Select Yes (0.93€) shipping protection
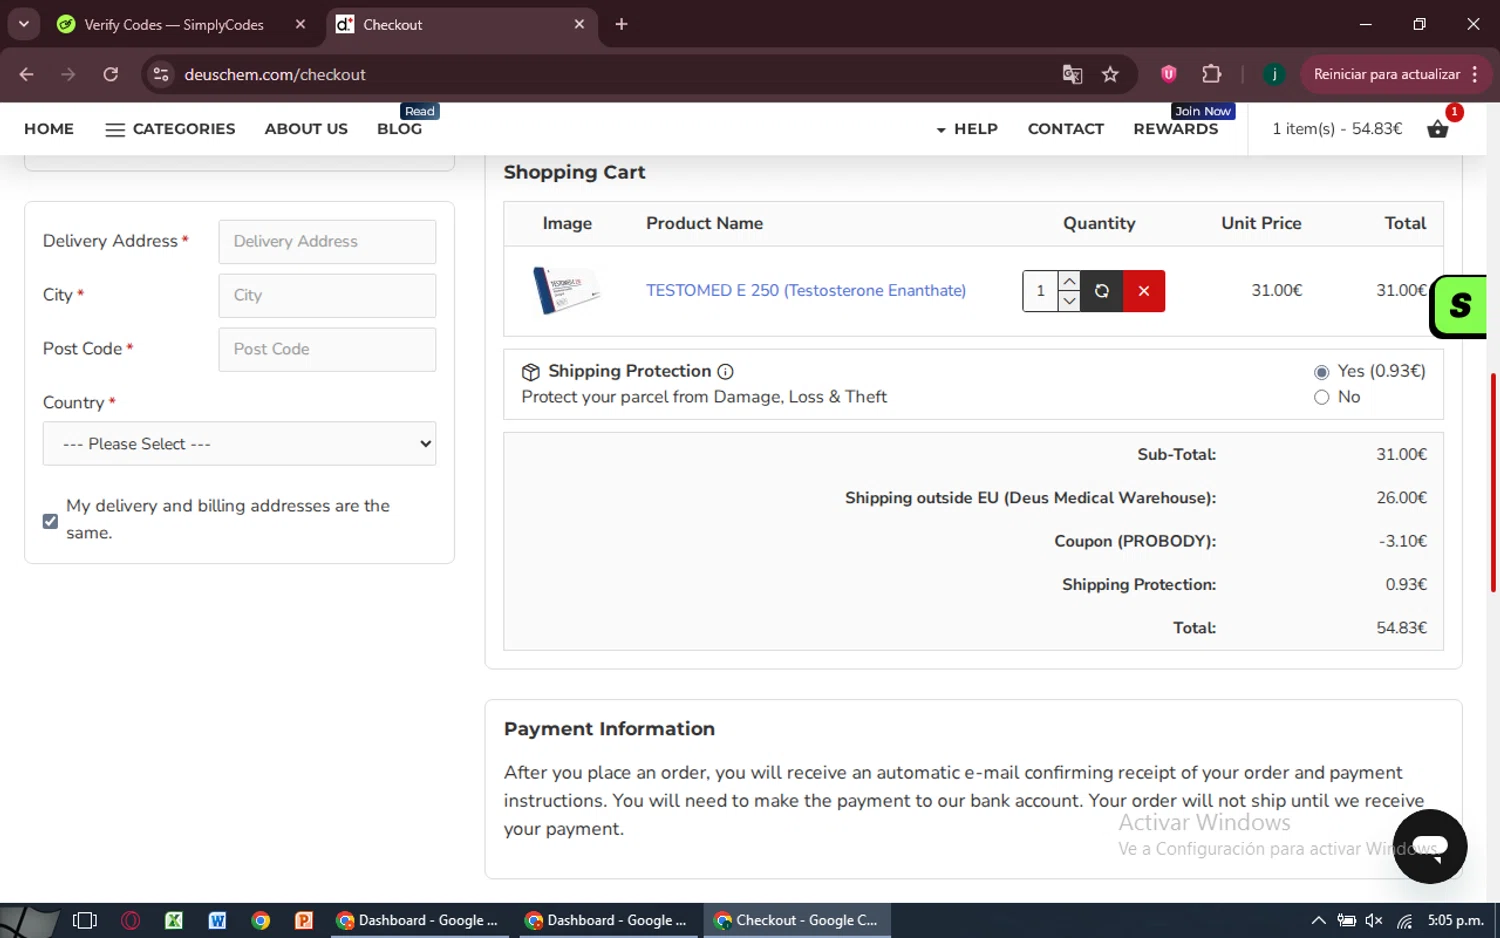This screenshot has height=938, width=1500. coord(1322,372)
